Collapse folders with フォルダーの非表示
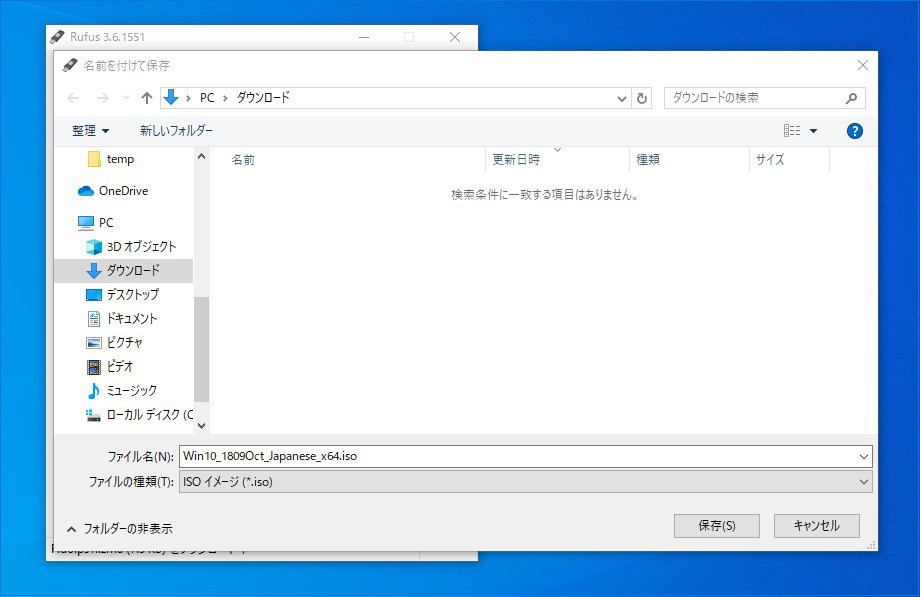This screenshot has width=920, height=597. pyautogui.click(x=118, y=529)
